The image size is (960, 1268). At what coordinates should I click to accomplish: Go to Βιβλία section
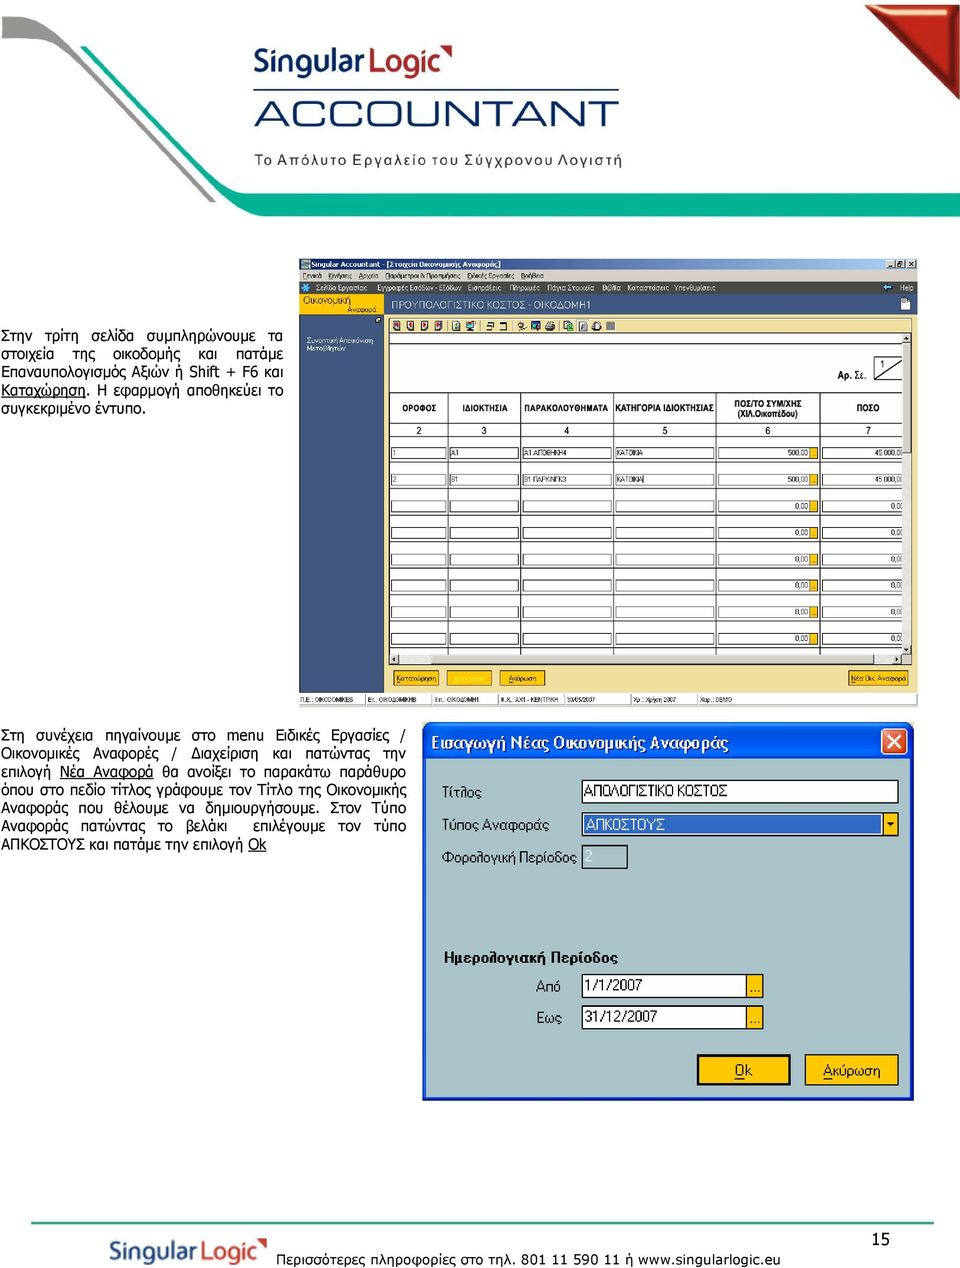coord(611,288)
